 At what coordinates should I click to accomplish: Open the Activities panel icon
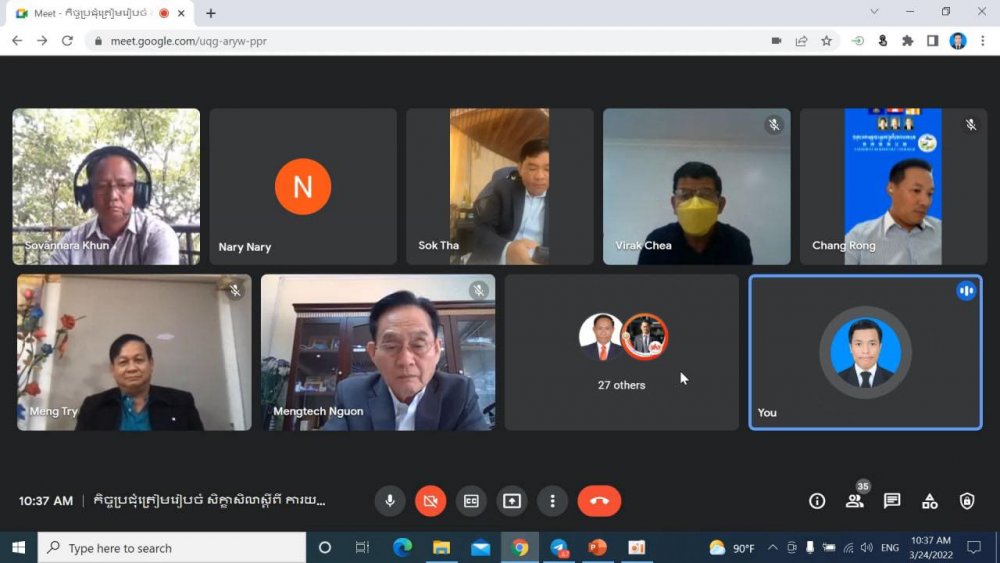pos(929,501)
